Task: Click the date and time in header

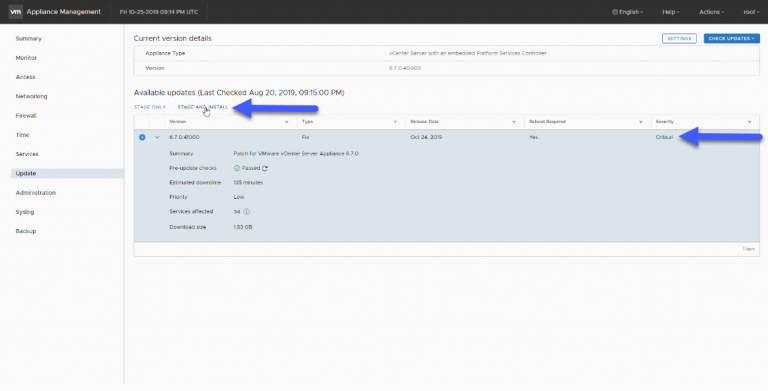Action: (x=159, y=12)
